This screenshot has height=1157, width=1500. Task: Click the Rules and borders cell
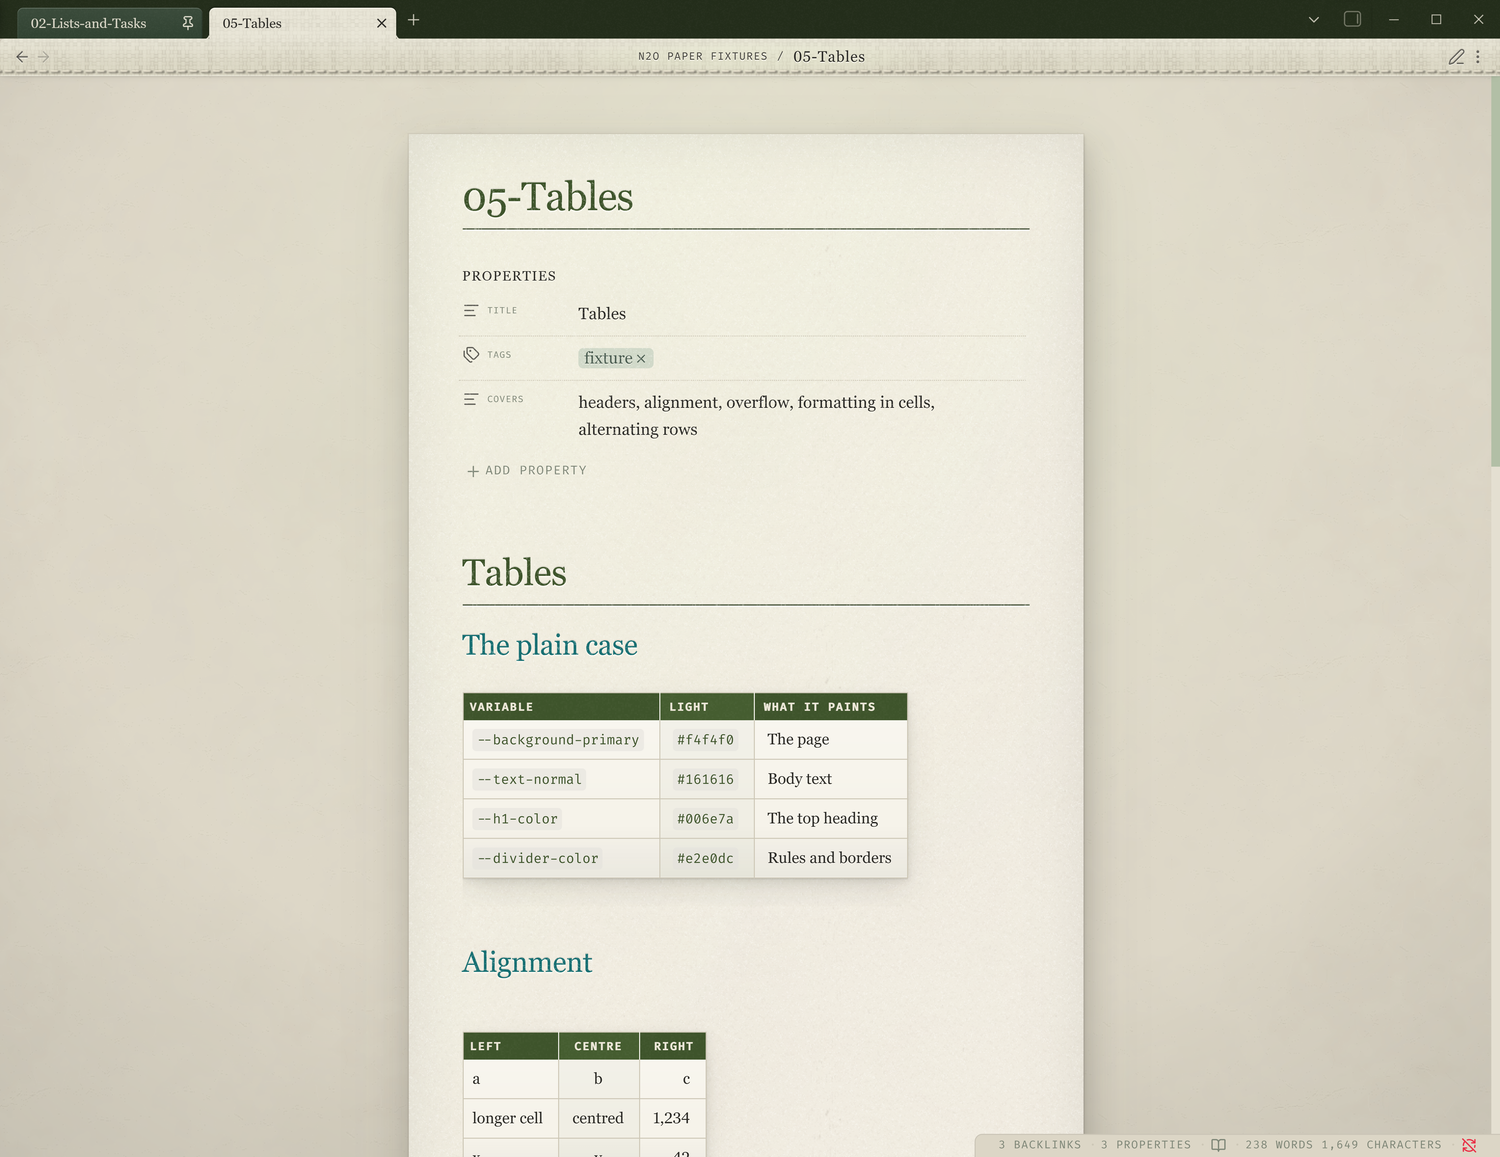pos(830,858)
